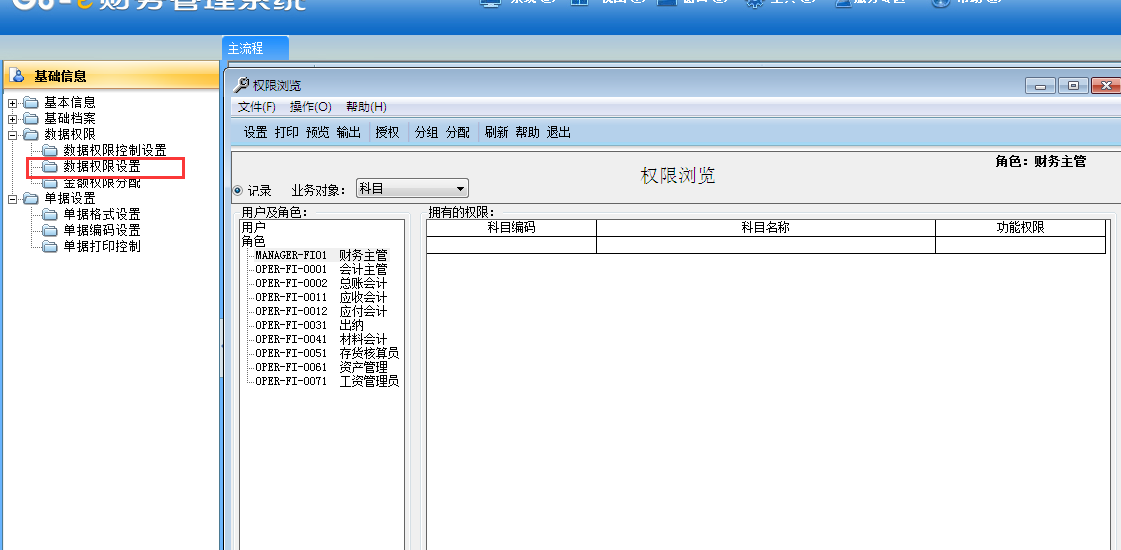Select the 记录 radio button
This screenshot has width=1121, height=550.
pyautogui.click(x=238, y=190)
